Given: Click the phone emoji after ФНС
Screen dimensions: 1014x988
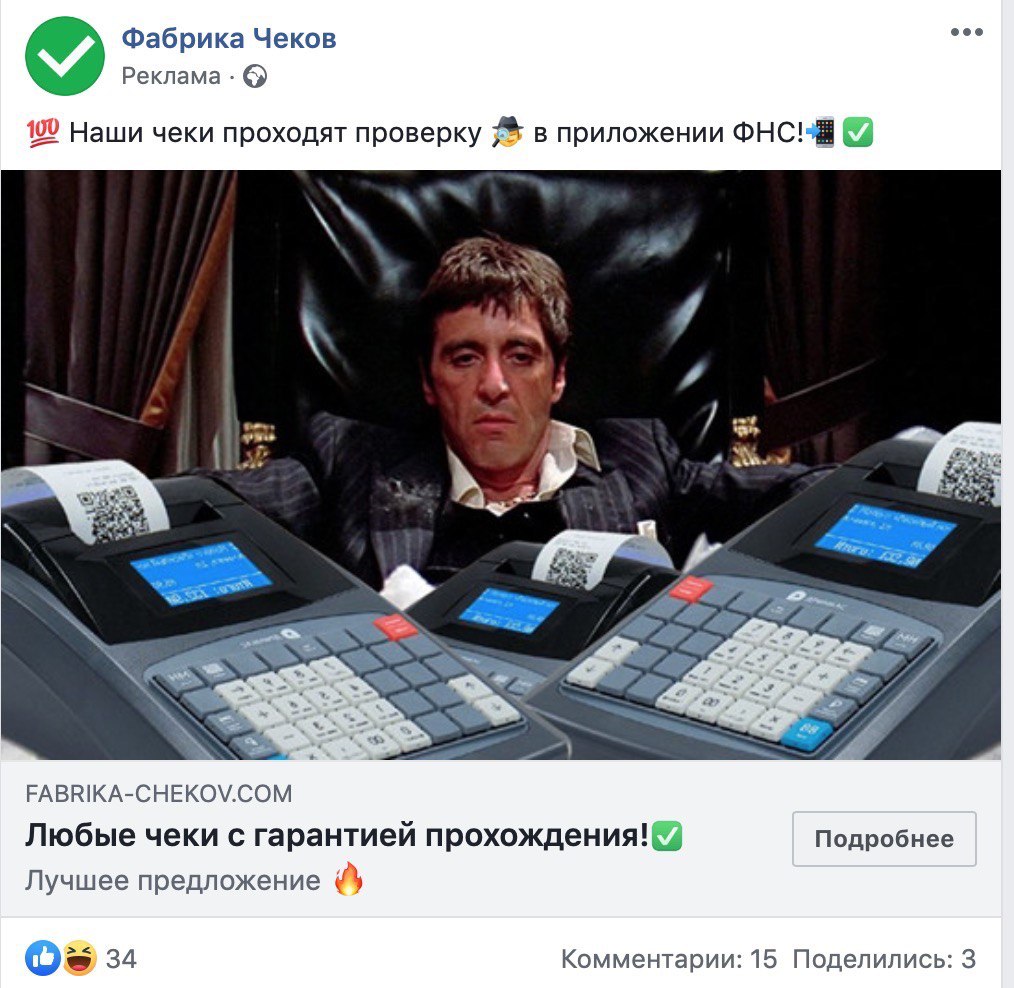Looking at the screenshot, I should pyautogui.click(x=821, y=133).
